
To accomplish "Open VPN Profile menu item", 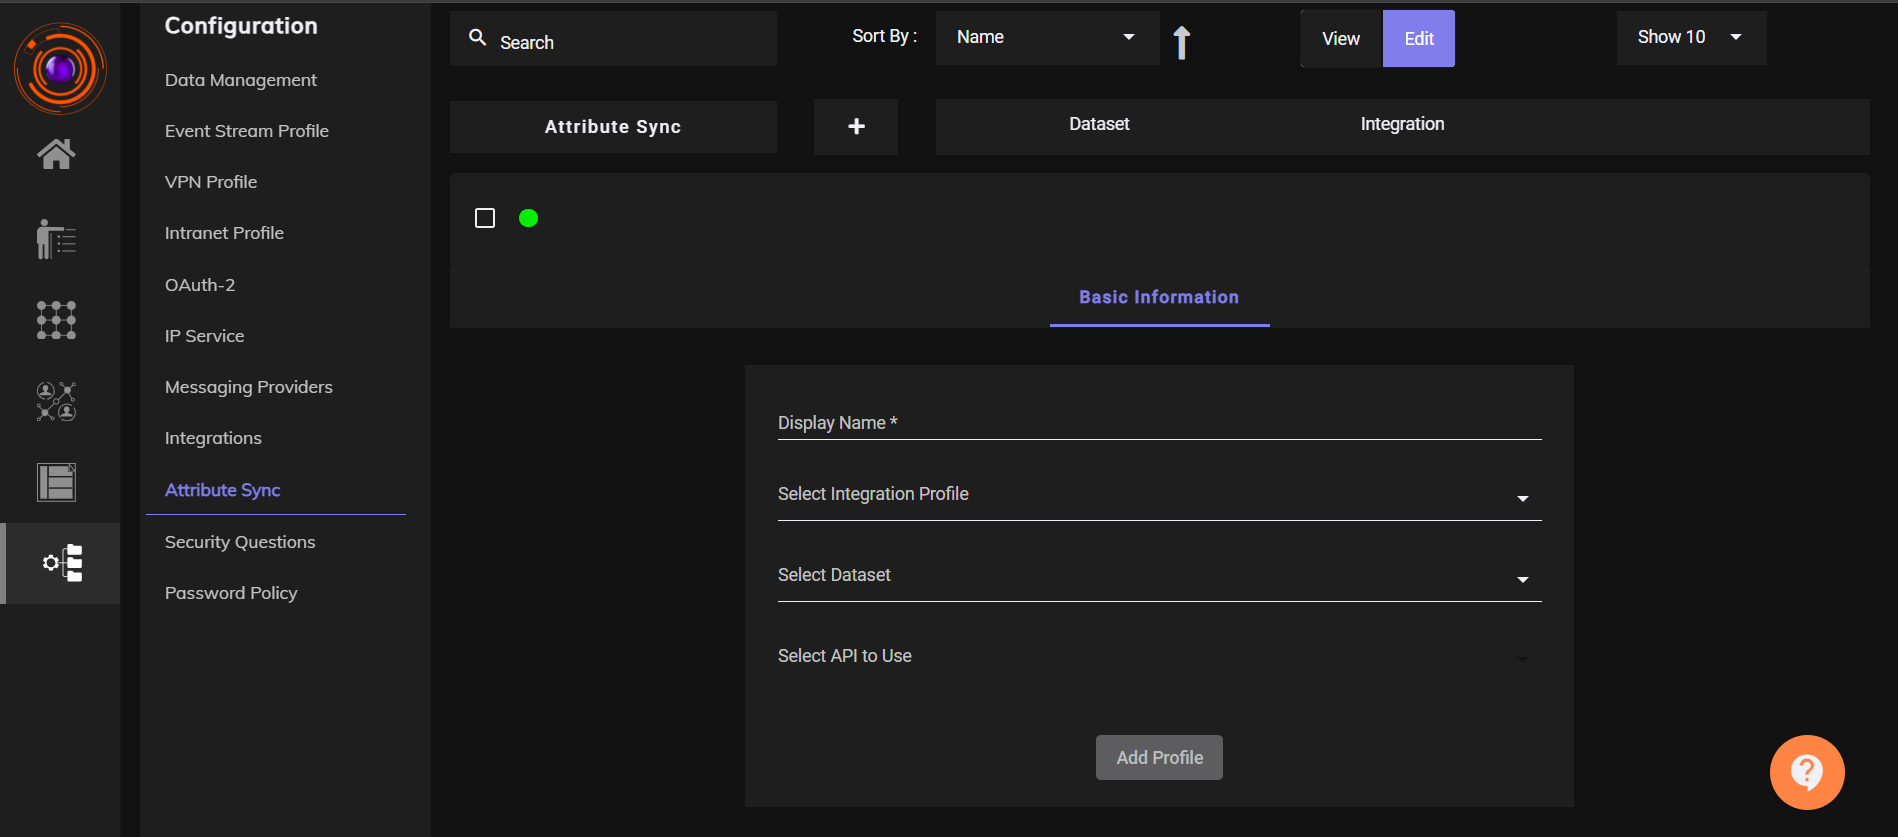I will click(x=211, y=182).
